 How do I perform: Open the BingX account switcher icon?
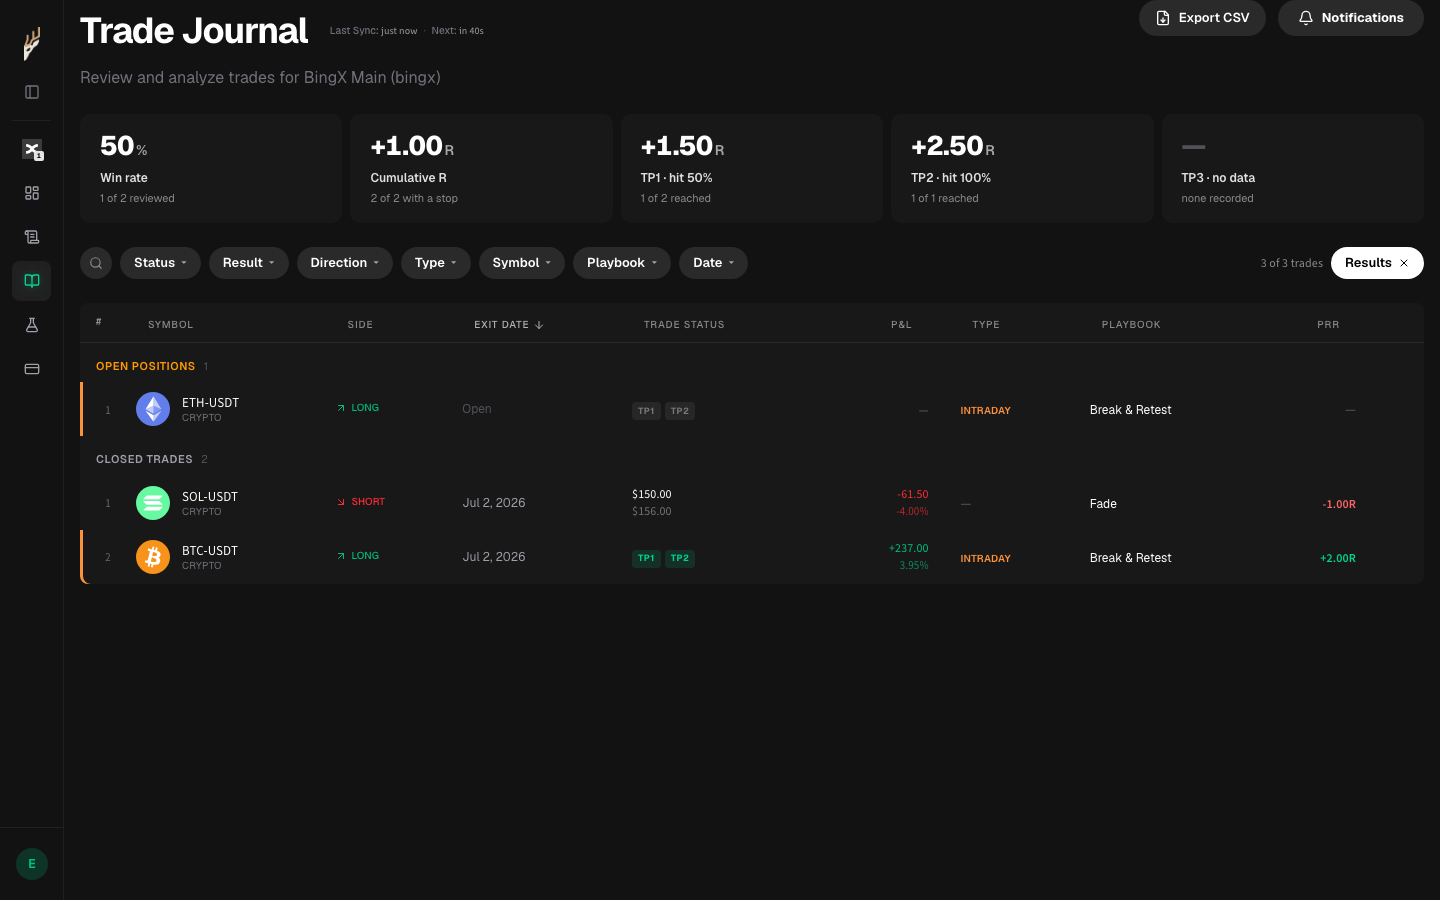pos(32,149)
